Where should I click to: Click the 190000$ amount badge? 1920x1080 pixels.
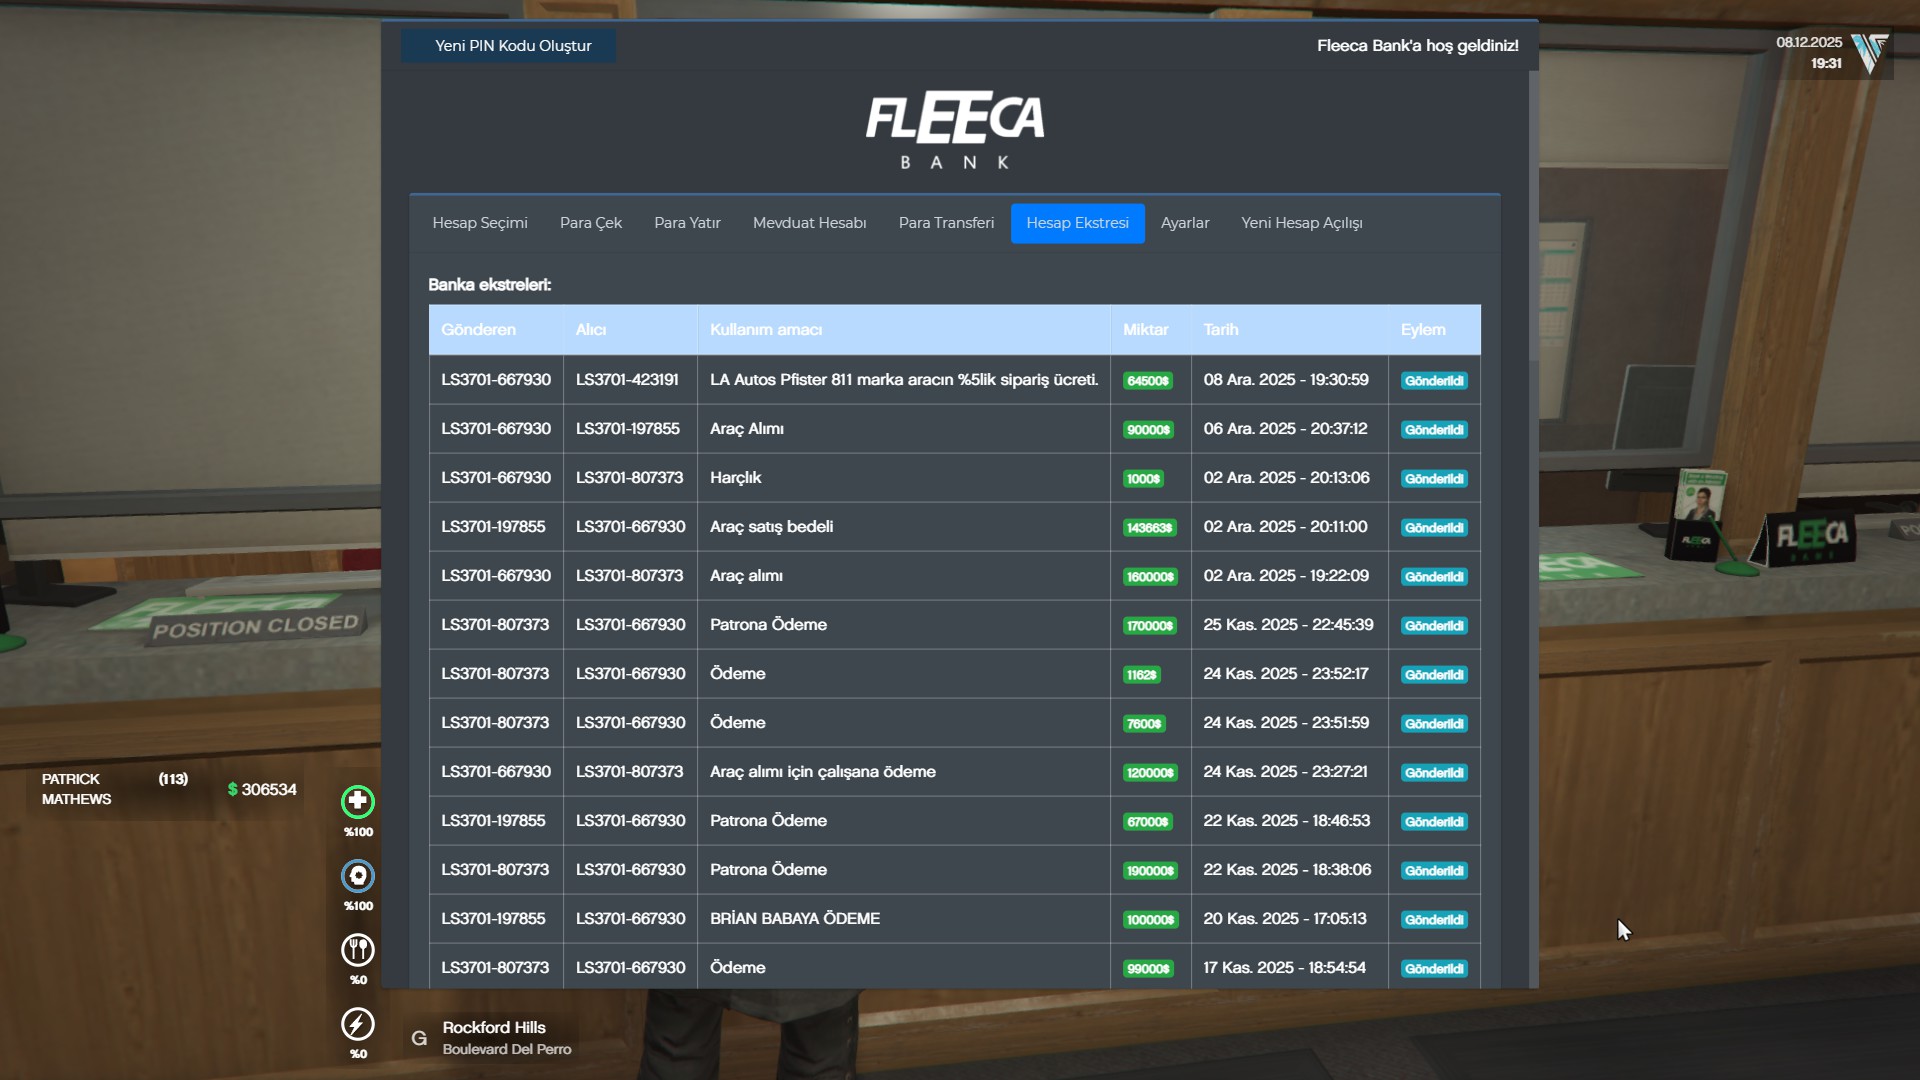click(x=1150, y=871)
